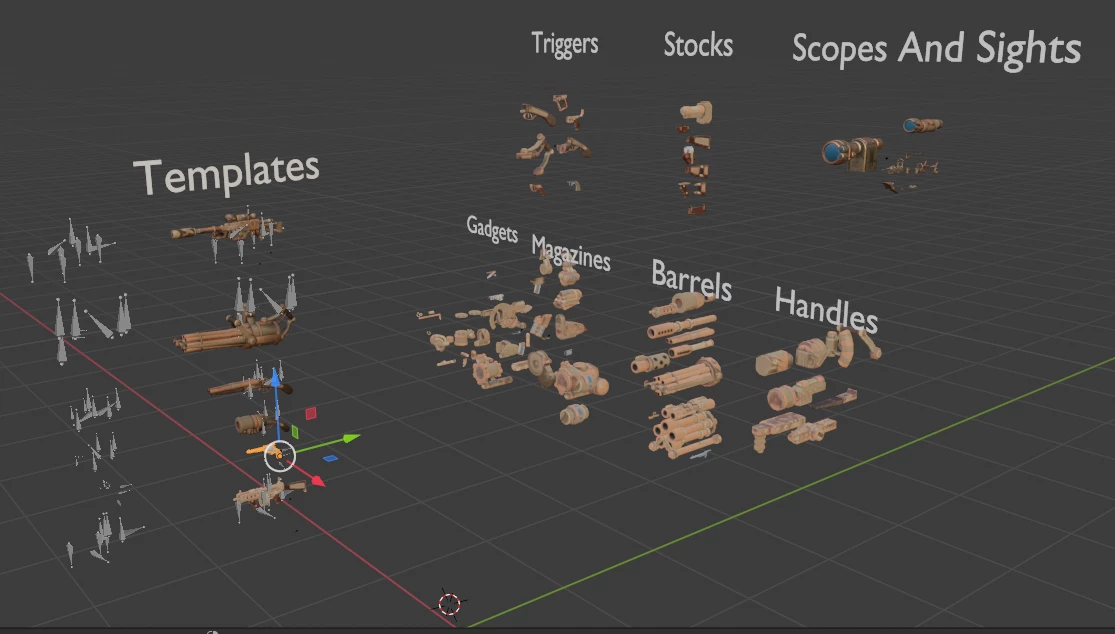Select the "Barrels" text label
This screenshot has height=634, width=1115.
coord(691,280)
